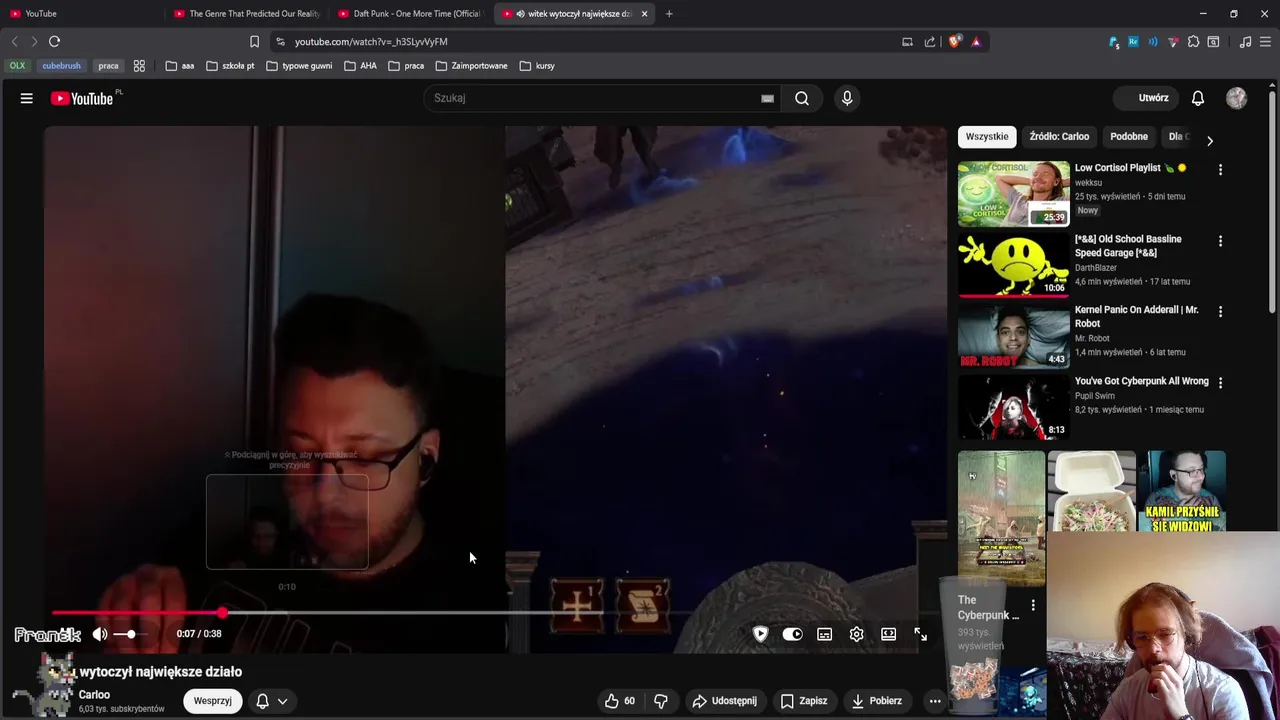The image size is (1280, 720).
Task: Click the Zapisz save button
Action: pos(804,701)
